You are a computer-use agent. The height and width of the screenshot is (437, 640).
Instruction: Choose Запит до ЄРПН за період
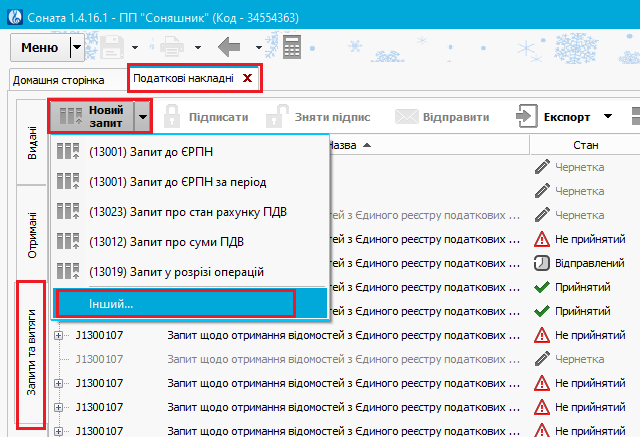[x=177, y=182]
